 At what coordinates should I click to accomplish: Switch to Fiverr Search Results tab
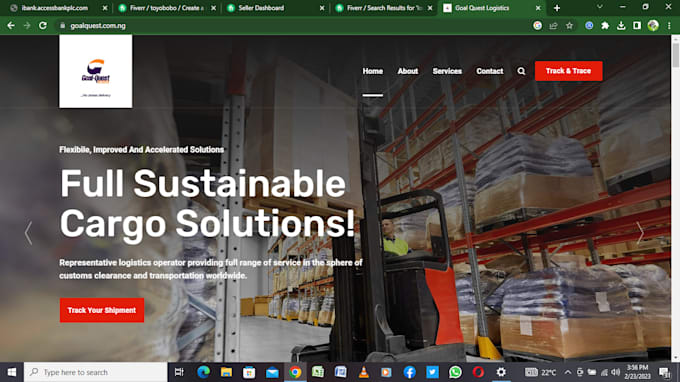click(x=384, y=8)
